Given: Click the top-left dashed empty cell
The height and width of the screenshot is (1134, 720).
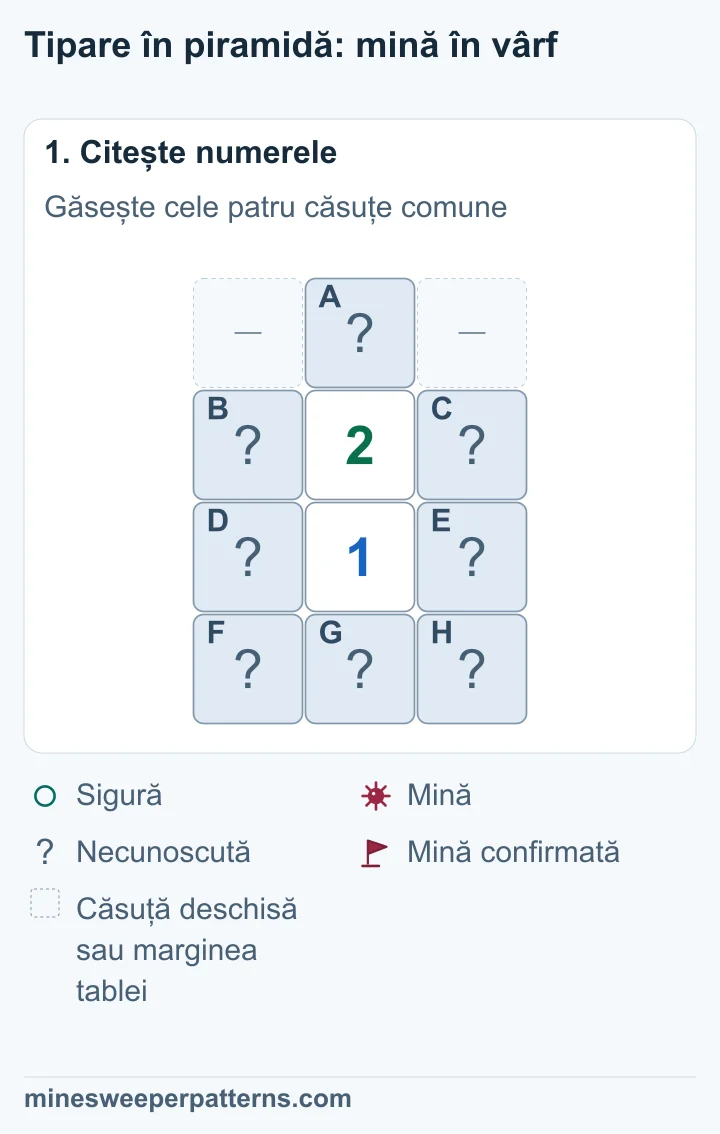Looking at the screenshot, I should coord(248,333).
